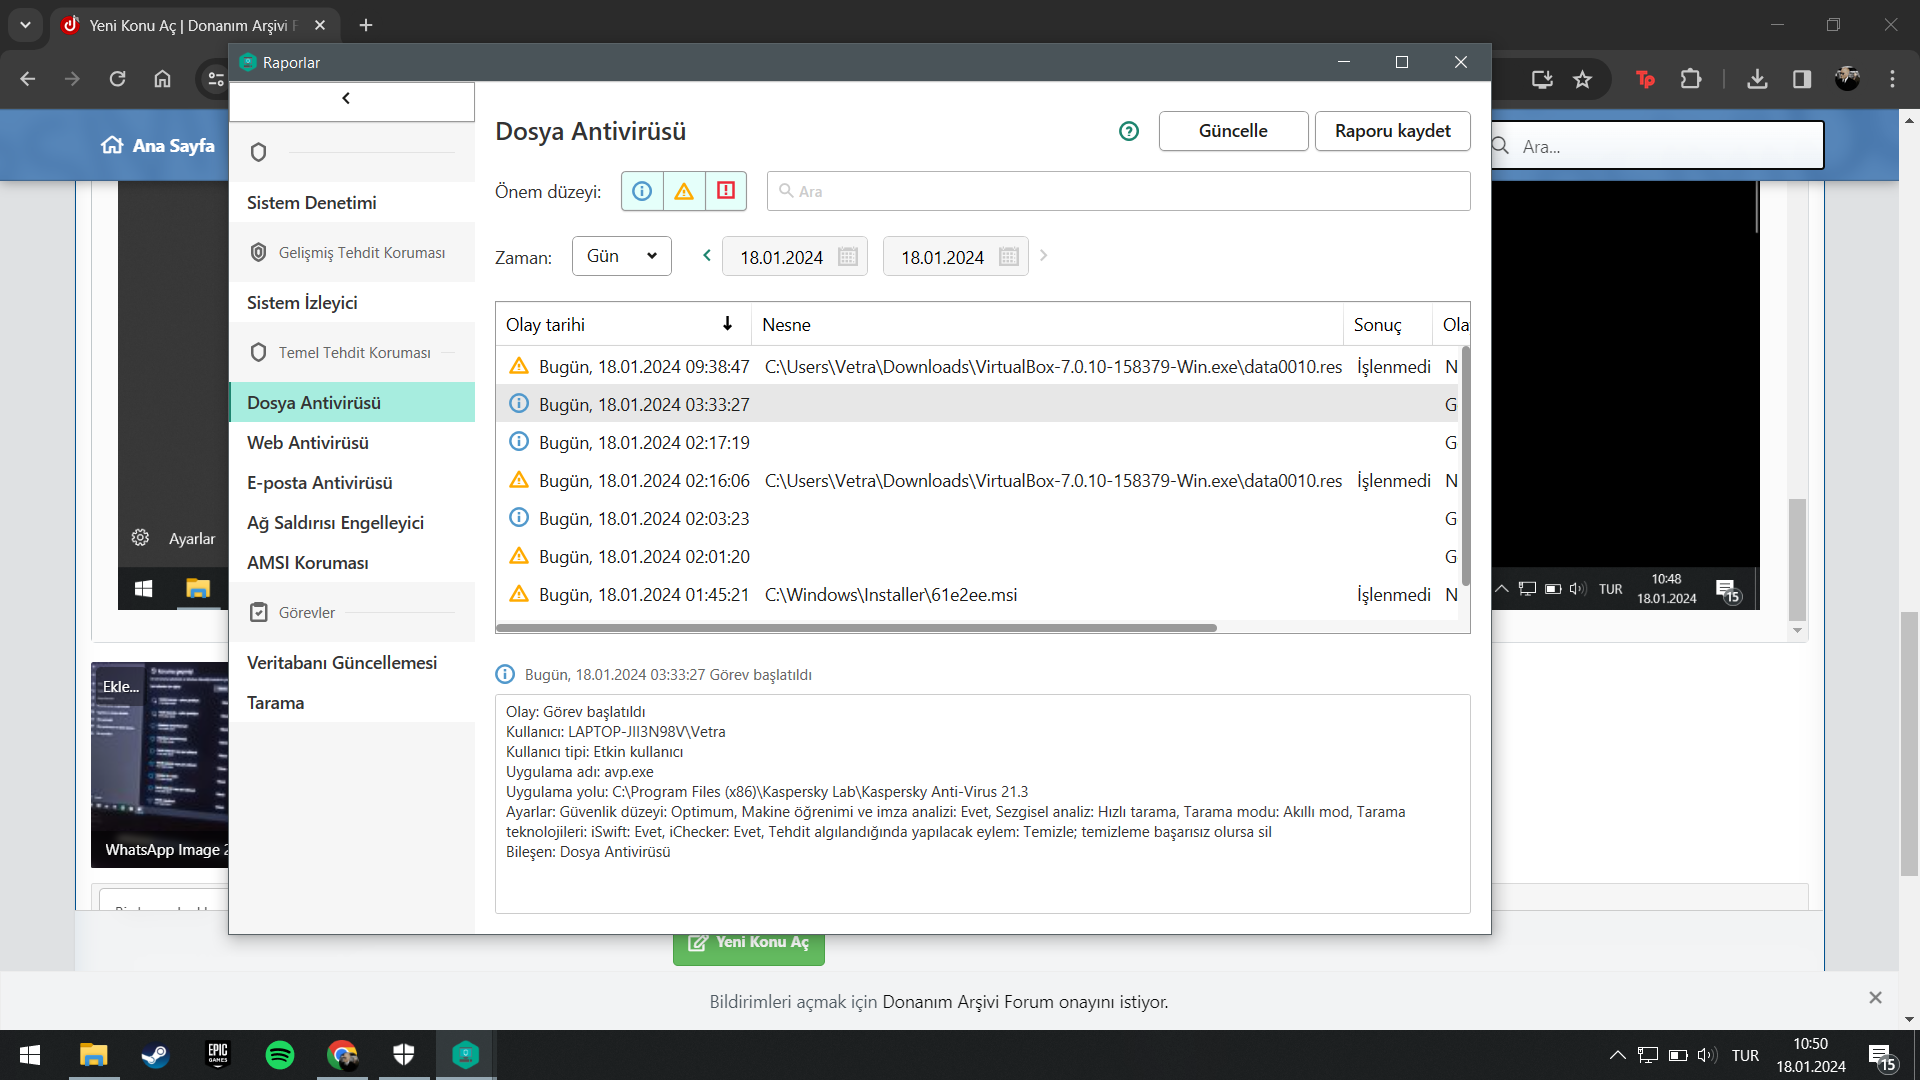This screenshot has height=1080, width=1920.
Task: Click the info icon on the 03:33:27 row
Action: 519,404
